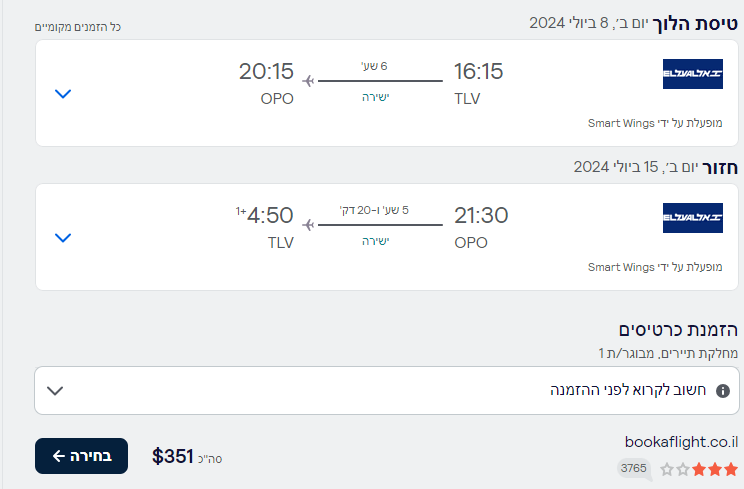Click the airplane icon on outbound flight route
The image size is (744, 489).
[310, 81]
